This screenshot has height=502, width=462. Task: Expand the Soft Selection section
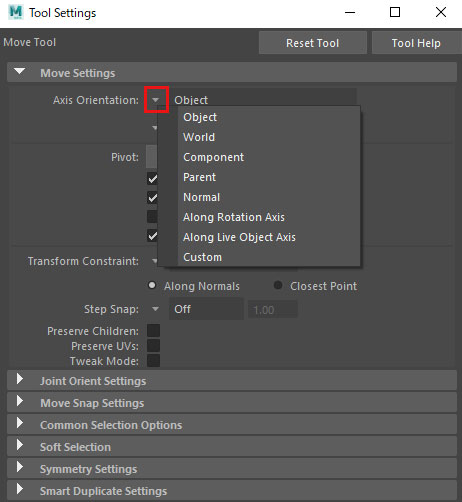pos(20,445)
